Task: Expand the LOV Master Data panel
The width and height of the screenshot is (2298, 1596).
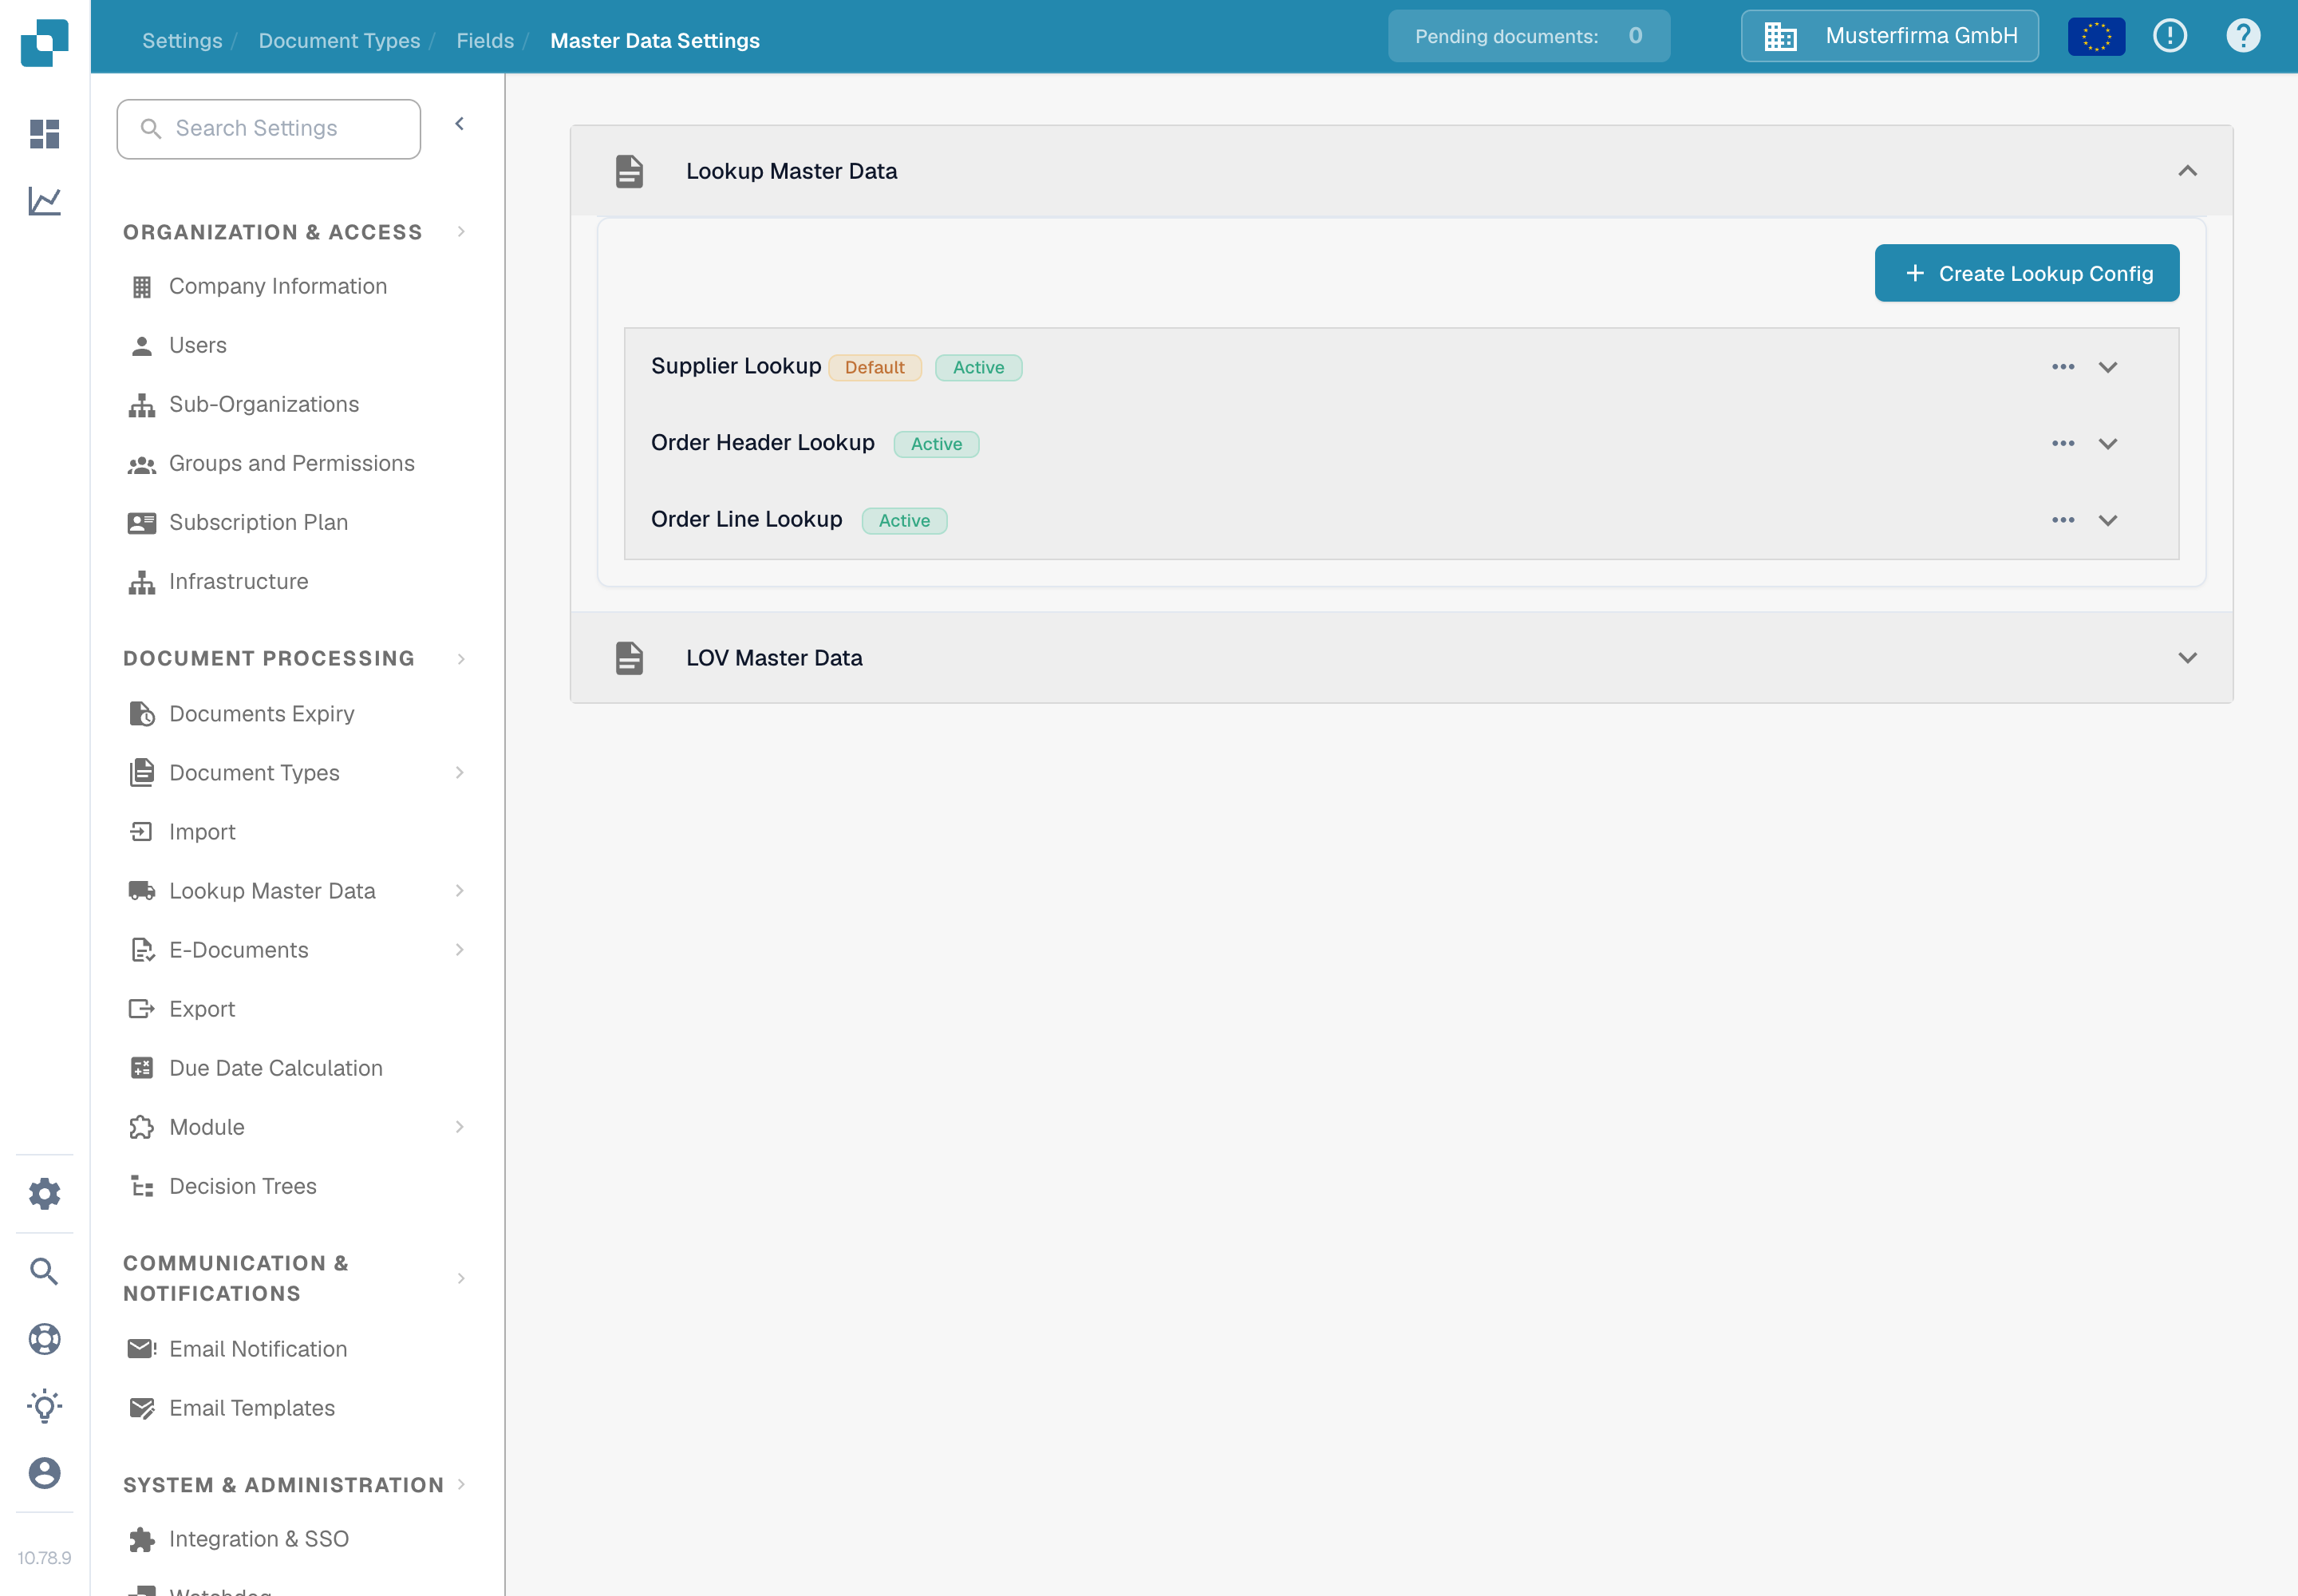Action: (x=2188, y=658)
